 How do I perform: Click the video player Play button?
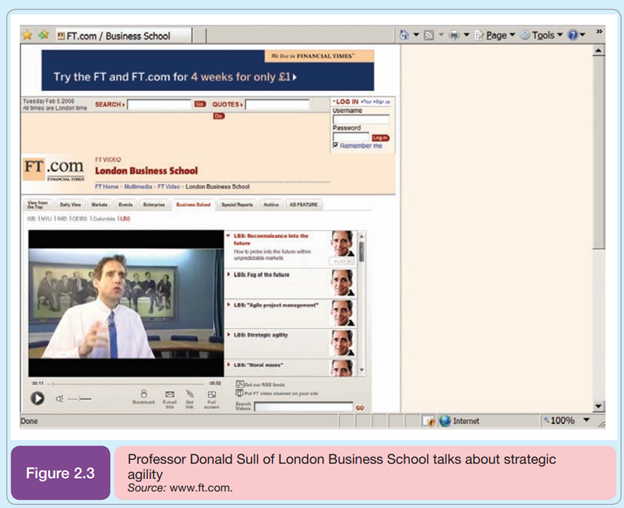coord(37,398)
